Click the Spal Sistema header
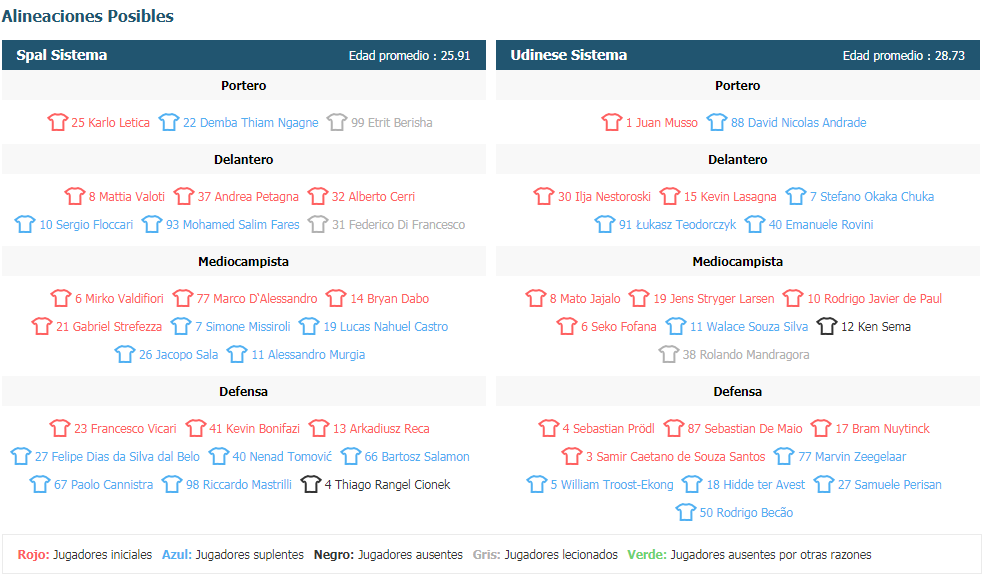The image size is (986, 580). click(244, 55)
